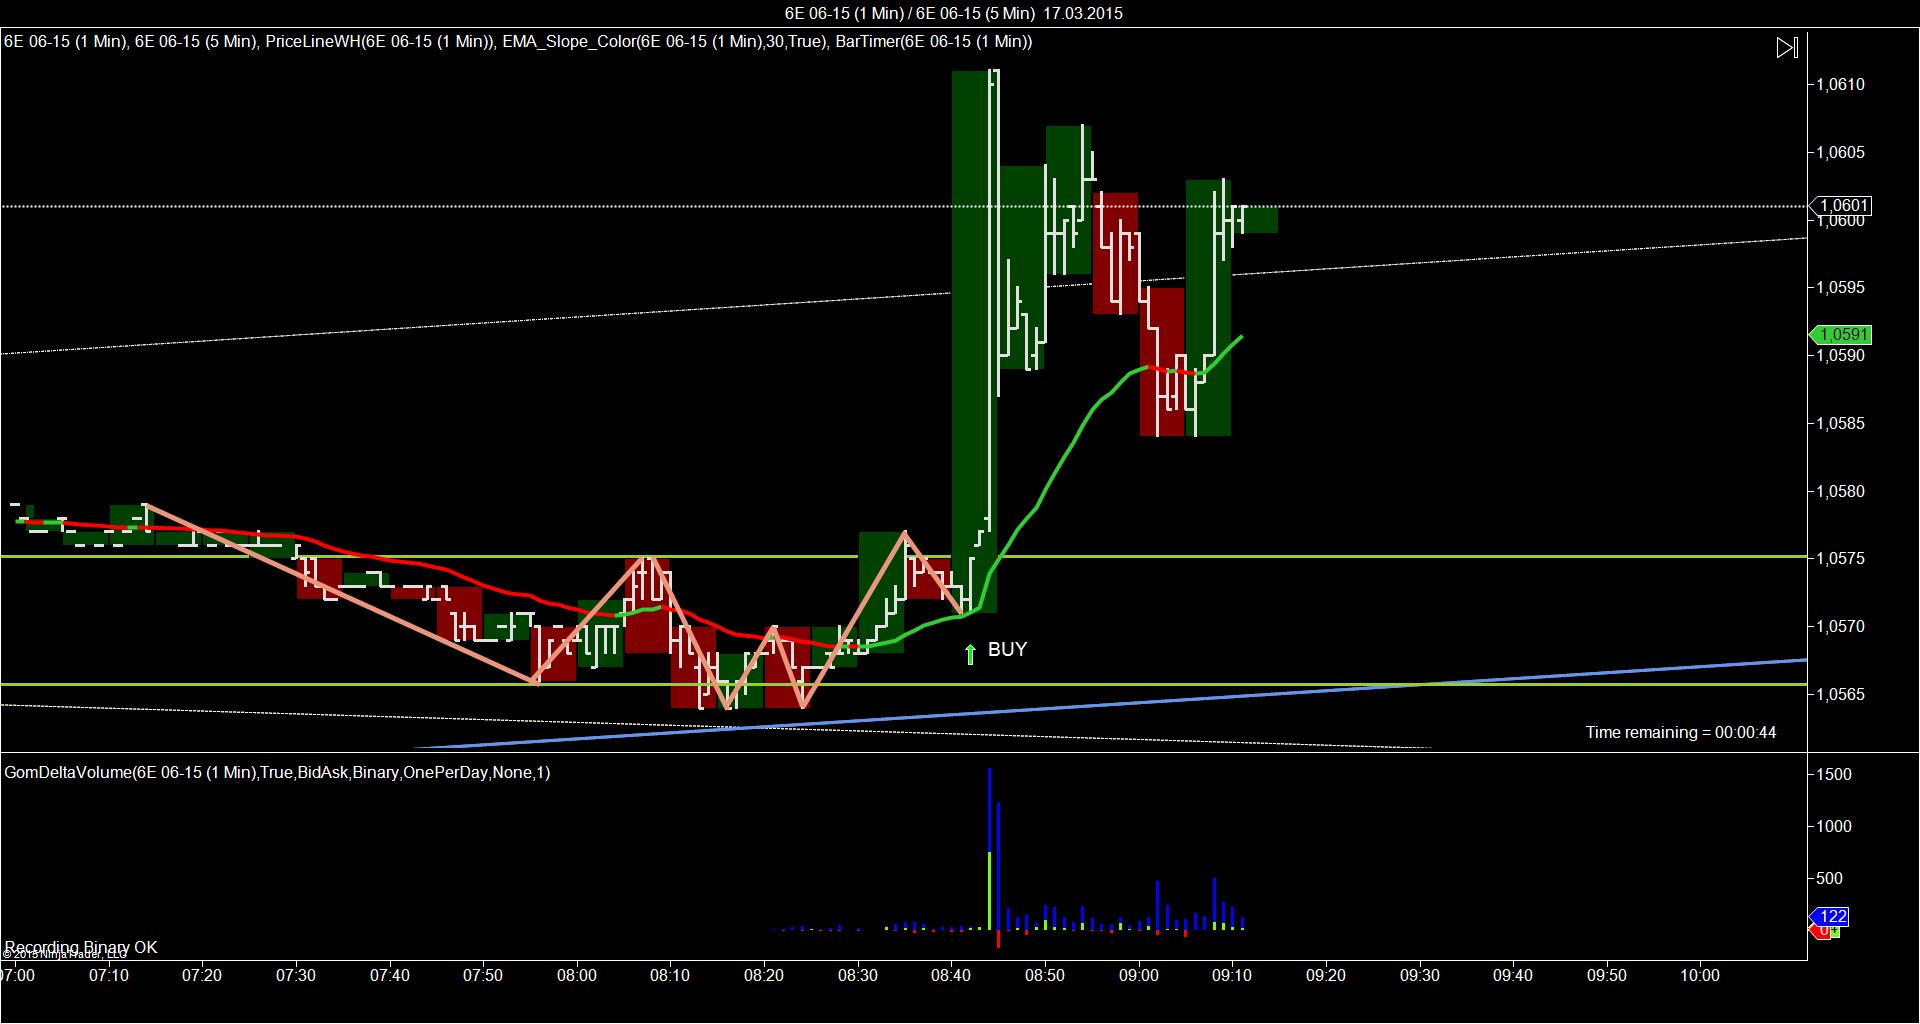The width and height of the screenshot is (1920, 1024).
Task: Click the 1500 volume axis label
Action: 1835,775
